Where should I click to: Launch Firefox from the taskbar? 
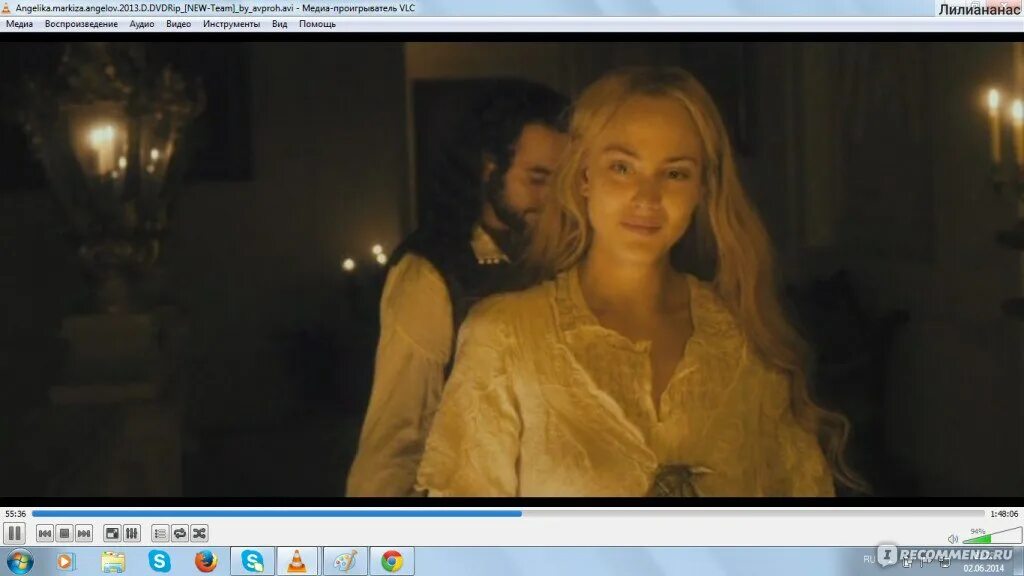point(206,562)
